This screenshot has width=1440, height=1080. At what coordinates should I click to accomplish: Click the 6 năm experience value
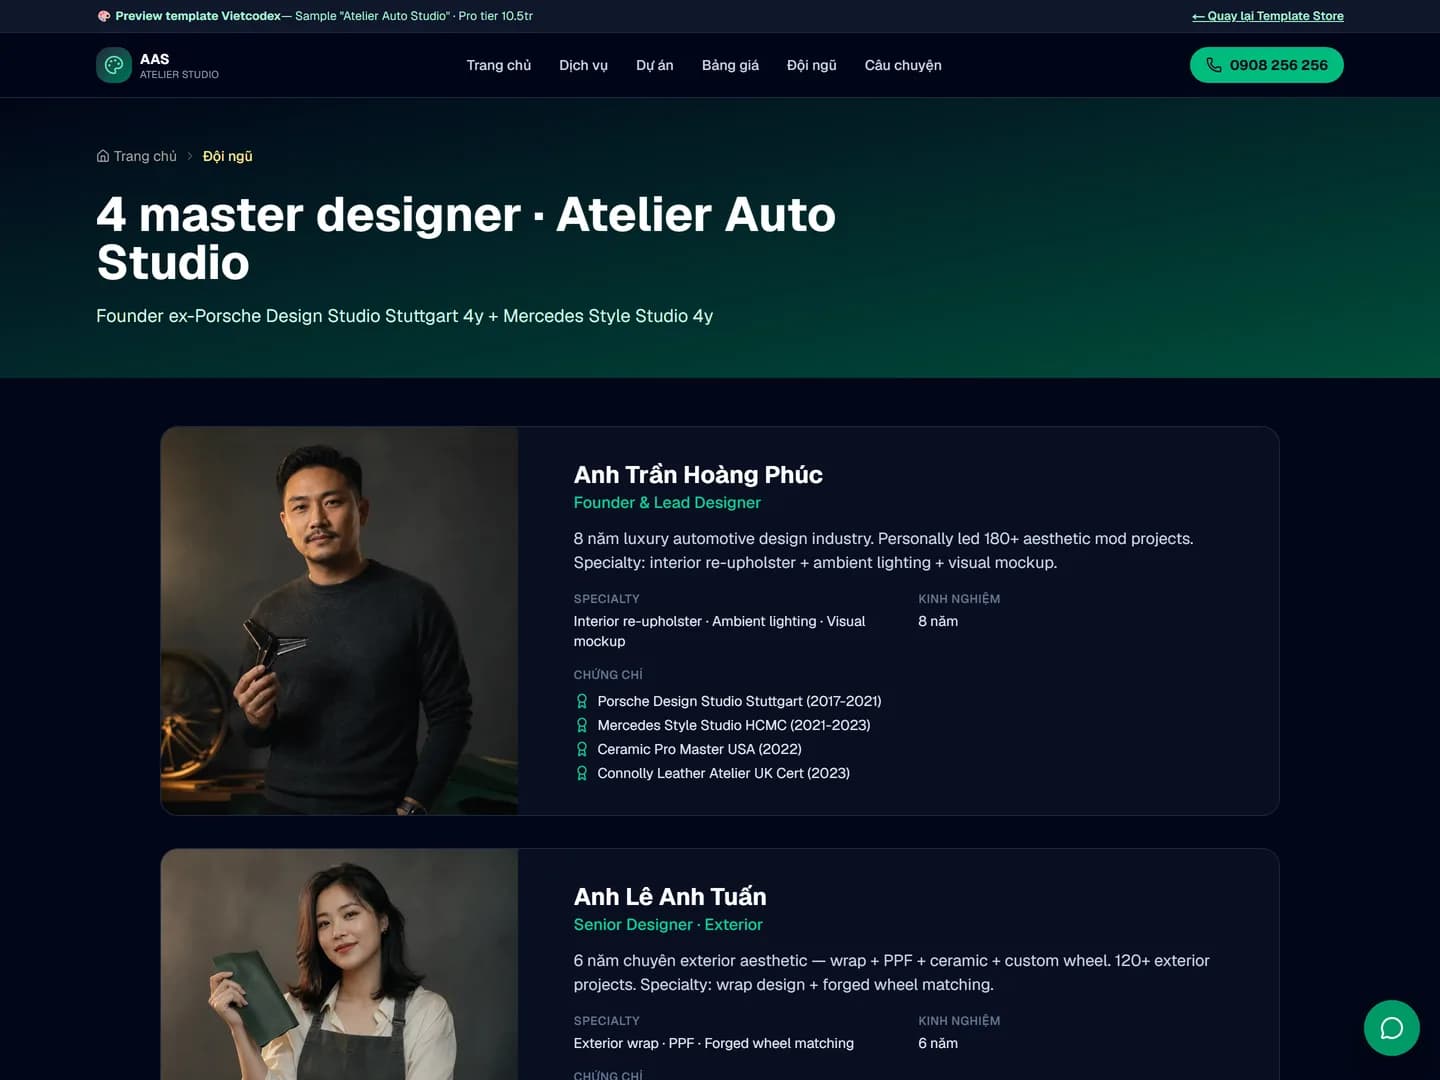pyautogui.click(x=938, y=1043)
